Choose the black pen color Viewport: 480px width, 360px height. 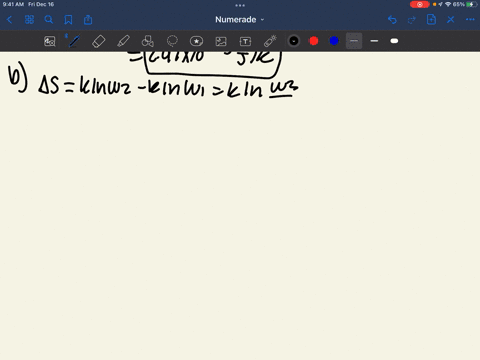coord(294,41)
